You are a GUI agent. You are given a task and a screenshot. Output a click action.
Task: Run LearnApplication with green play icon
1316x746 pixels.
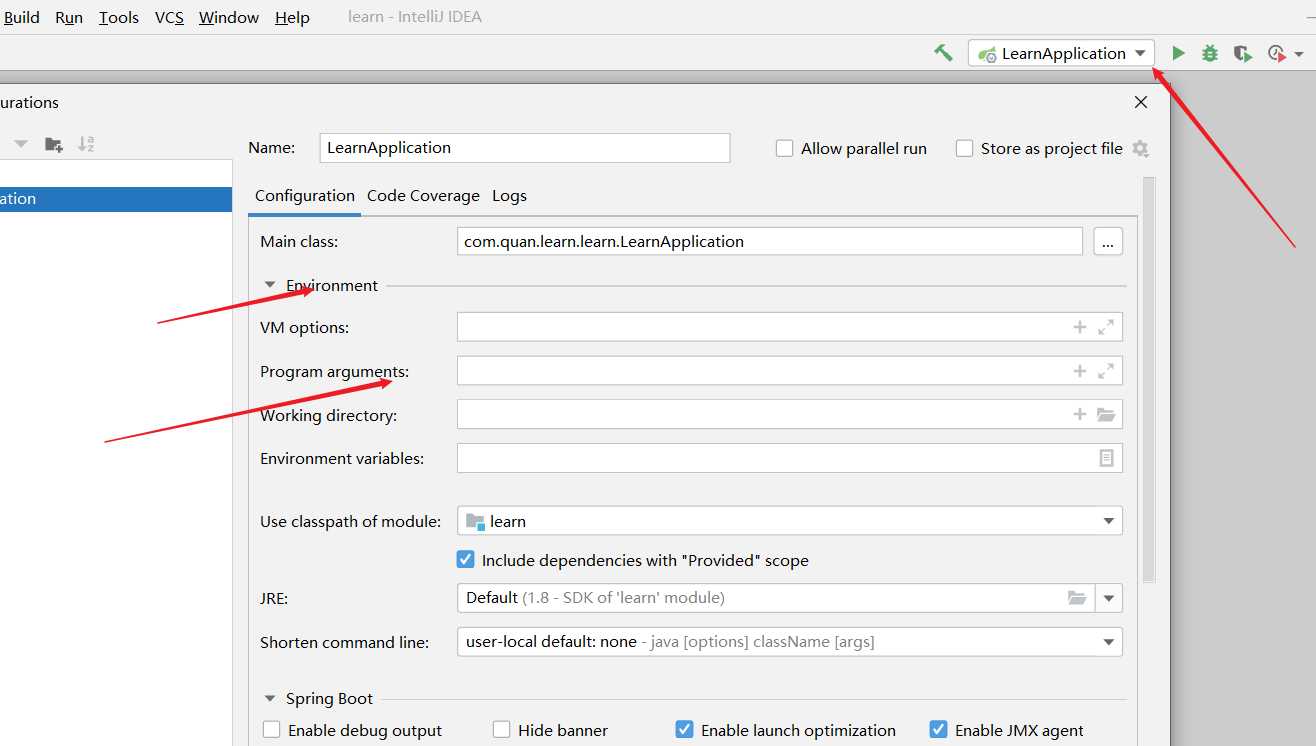click(x=1178, y=53)
